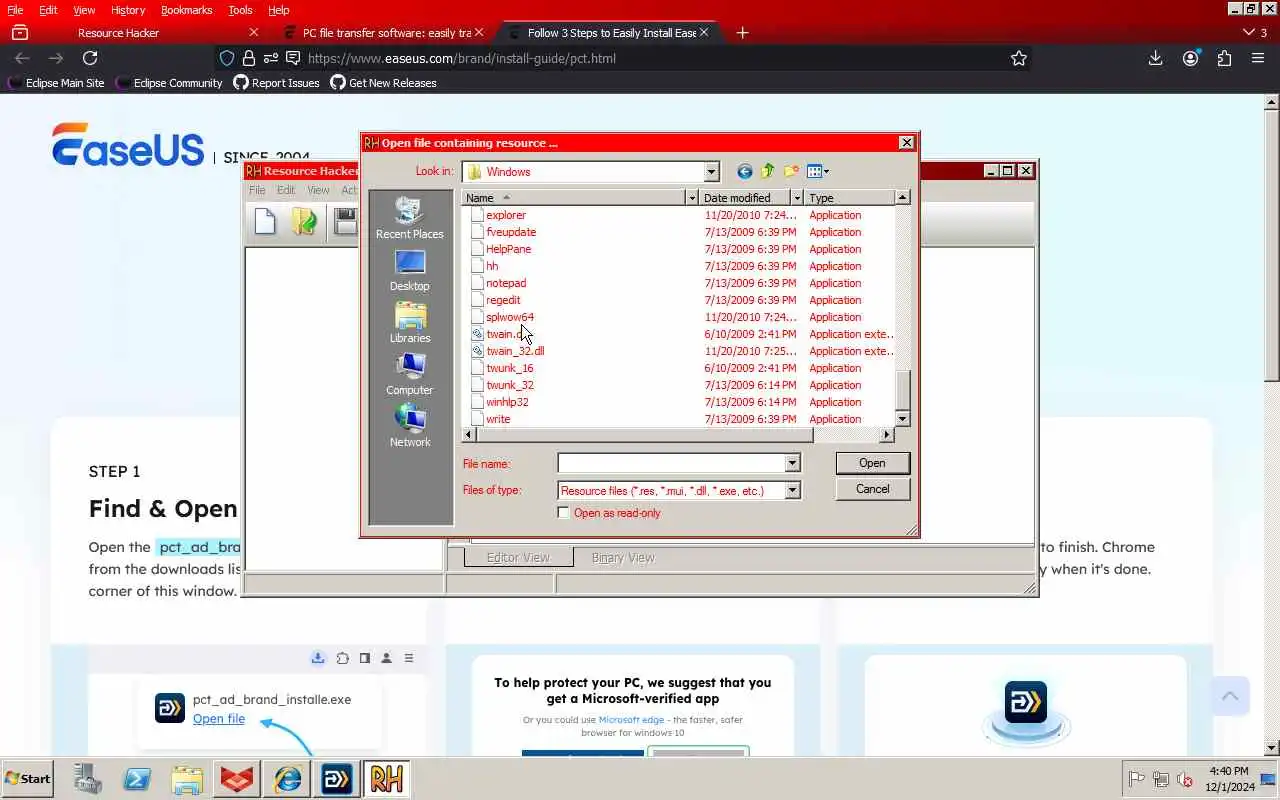Jump to Computer in the places sidebar
Image resolution: width=1280 pixels, height=800 pixels.
pos(410,374)
